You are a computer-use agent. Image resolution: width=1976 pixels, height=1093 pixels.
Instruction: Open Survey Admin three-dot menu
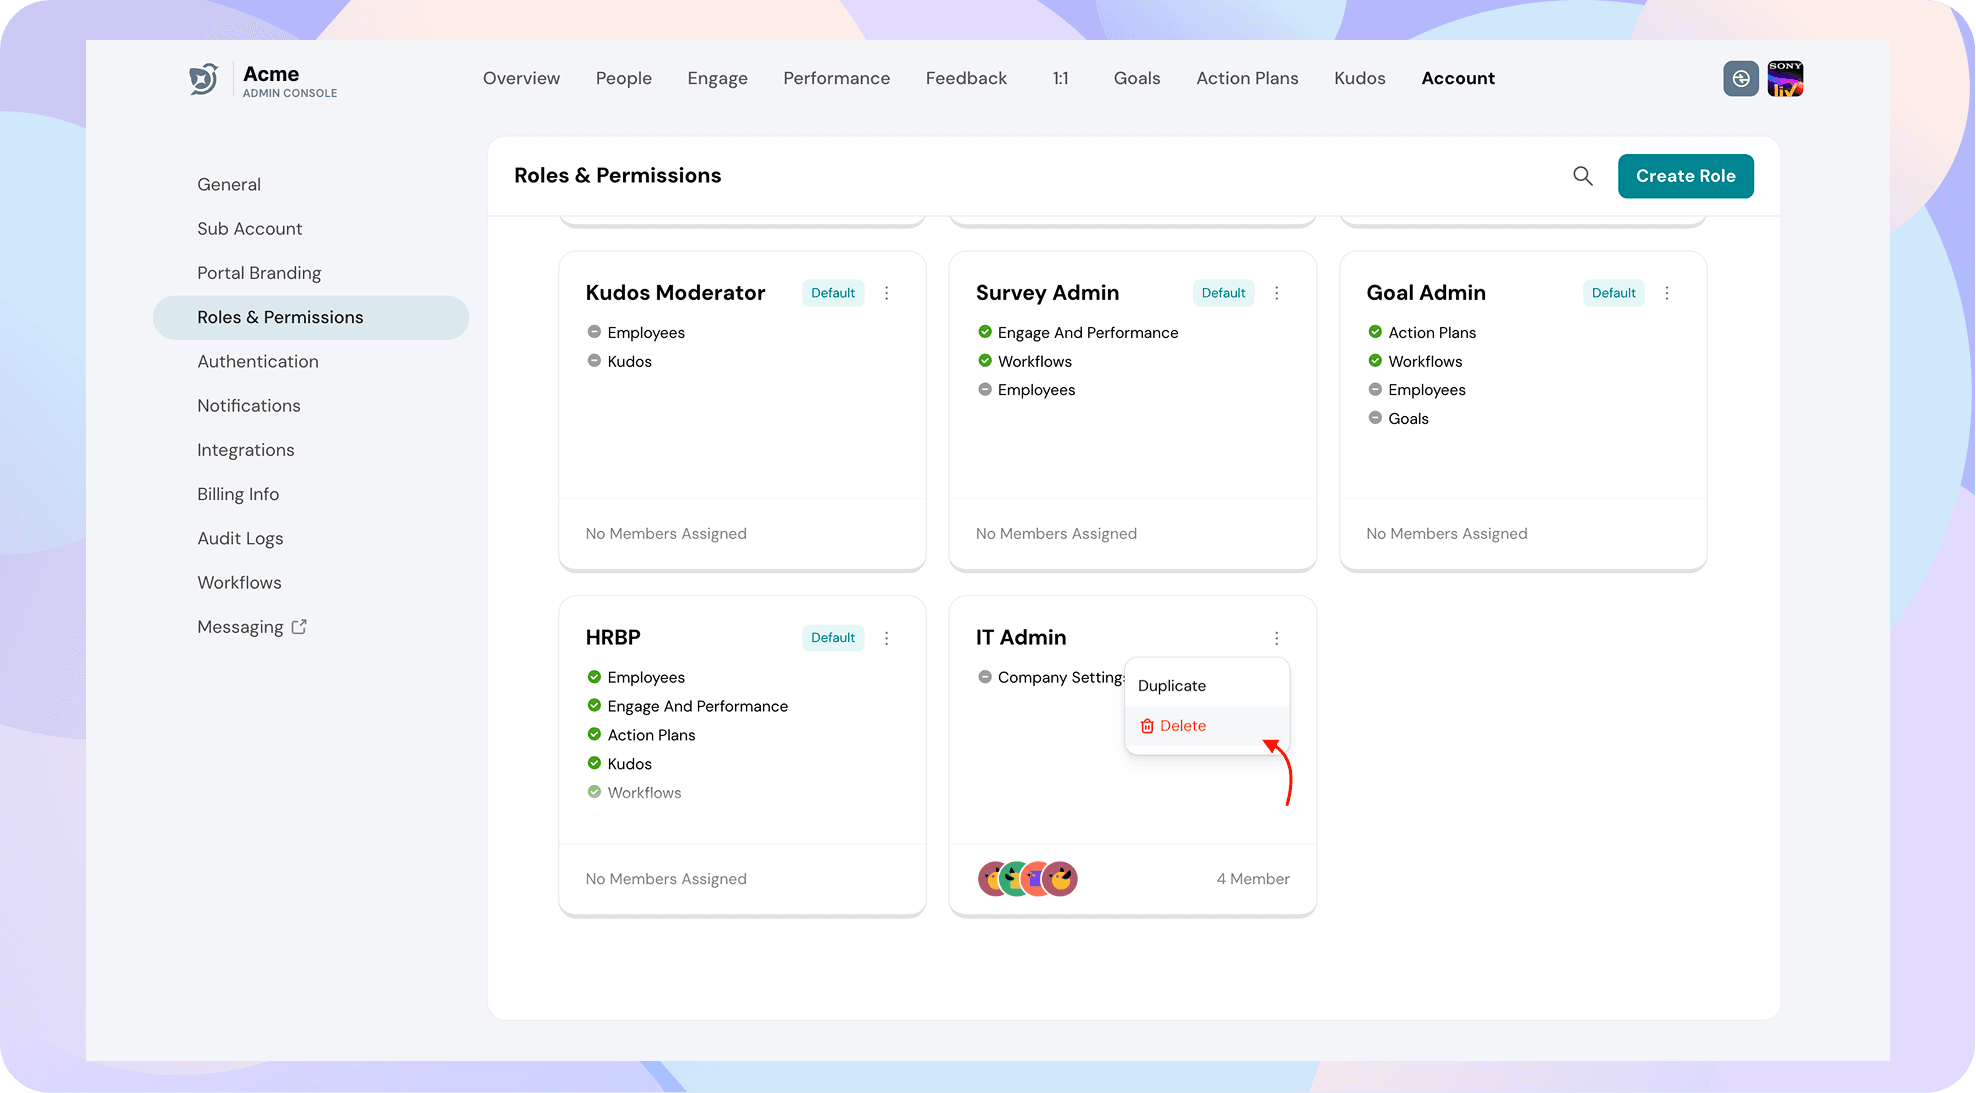tap(1277, 293)
